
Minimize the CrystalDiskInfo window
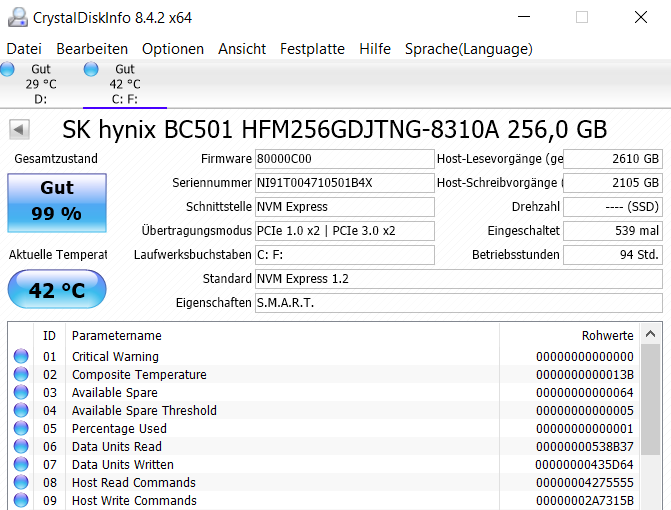tap(524, 17)
